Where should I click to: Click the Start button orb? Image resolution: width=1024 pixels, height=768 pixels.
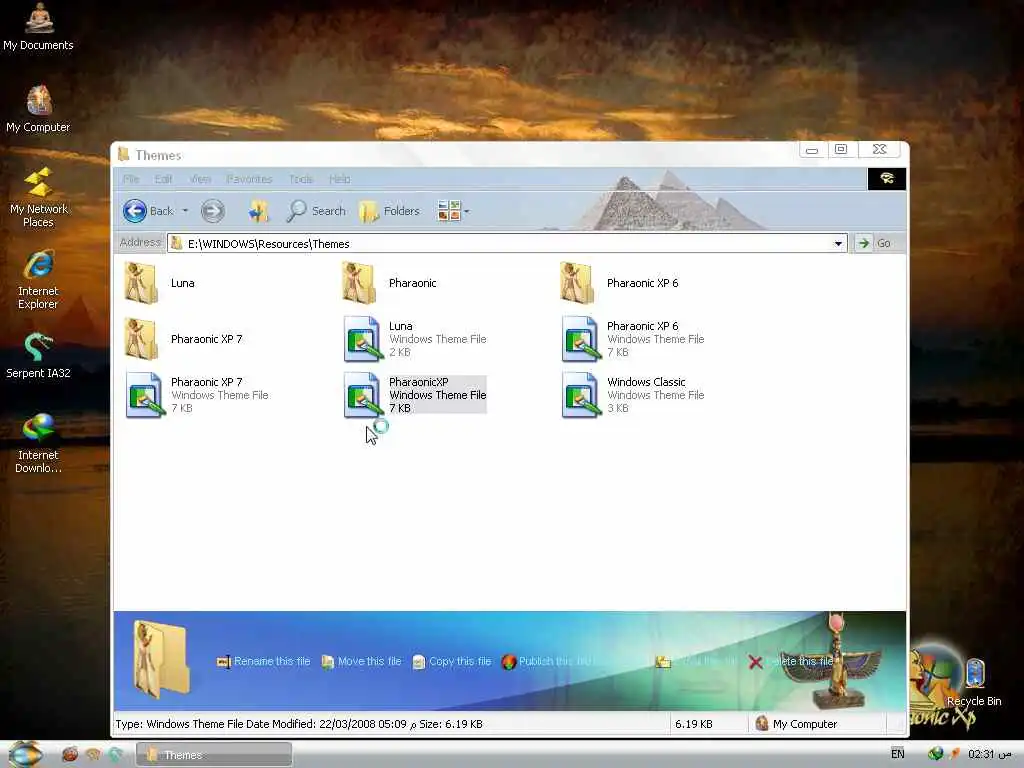pos(24,754)
